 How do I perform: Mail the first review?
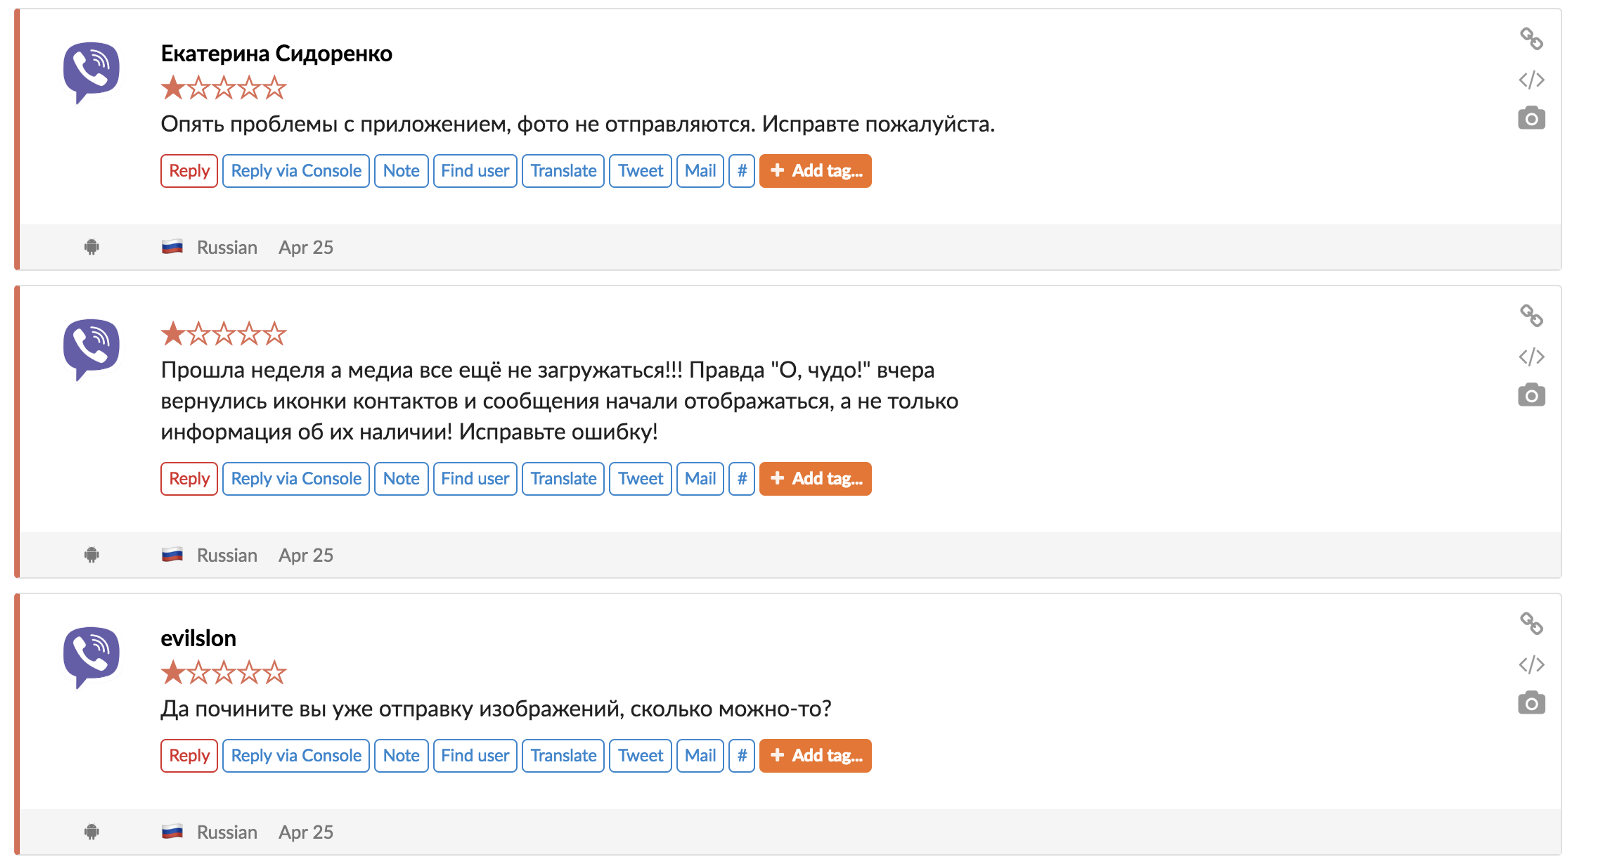[700, 171]
